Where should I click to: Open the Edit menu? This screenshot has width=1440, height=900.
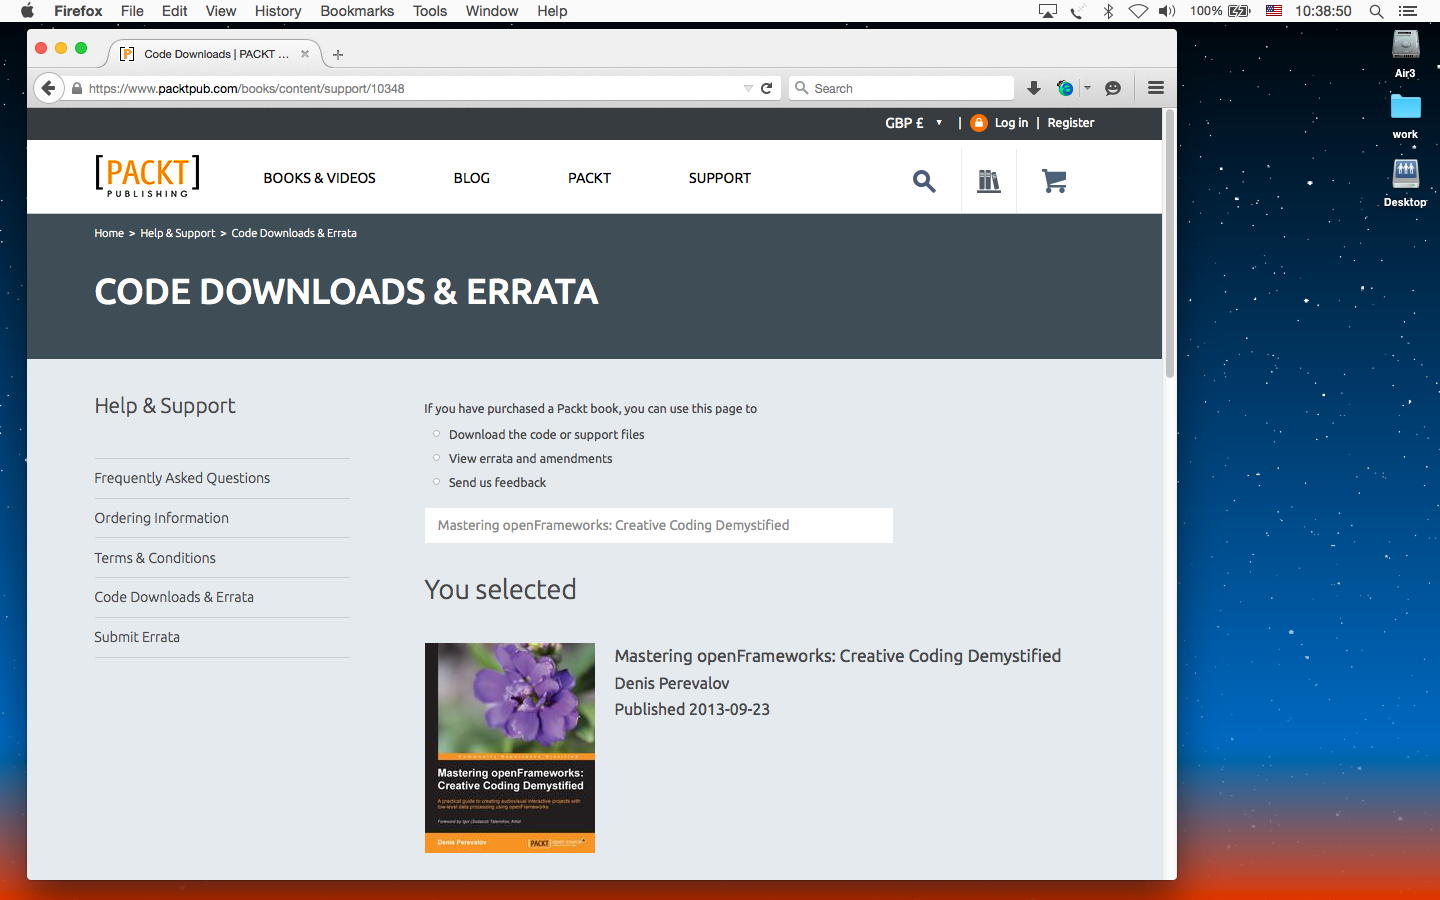click(x=175, y=11)
